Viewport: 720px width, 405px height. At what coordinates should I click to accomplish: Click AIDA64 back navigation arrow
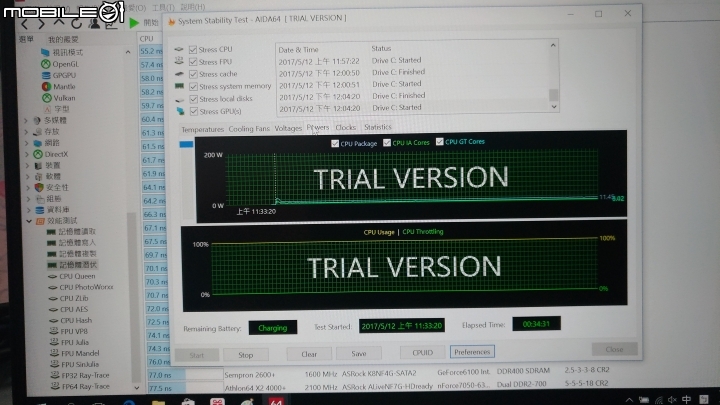[x=25, y=24]
